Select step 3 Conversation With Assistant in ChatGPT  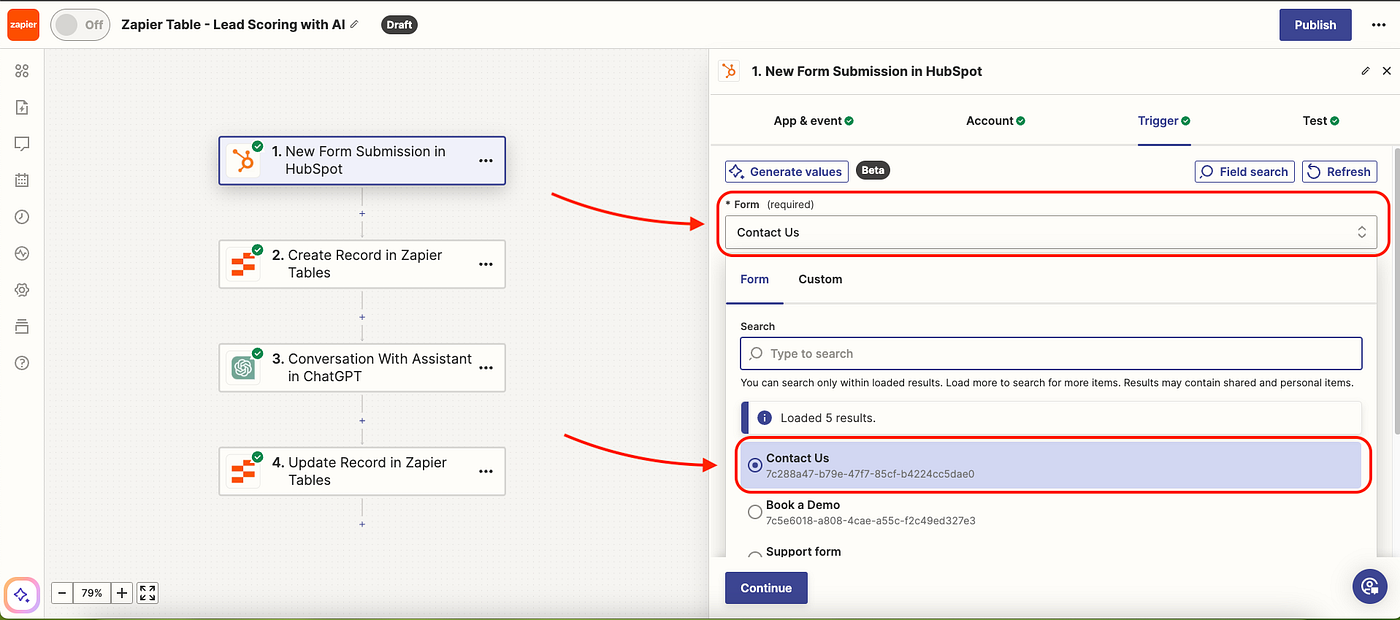coord(362,367)
